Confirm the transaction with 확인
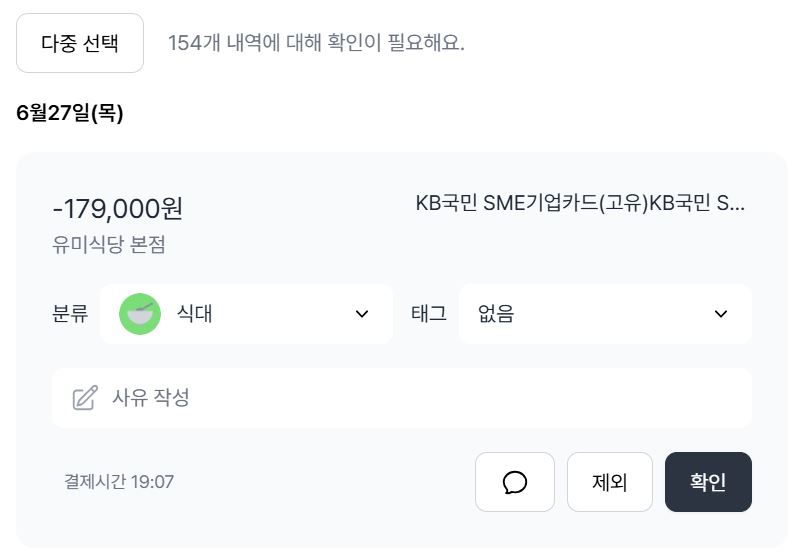Image resolution: width=800 pixels, height=559 pixels. [x=708, y=482]
